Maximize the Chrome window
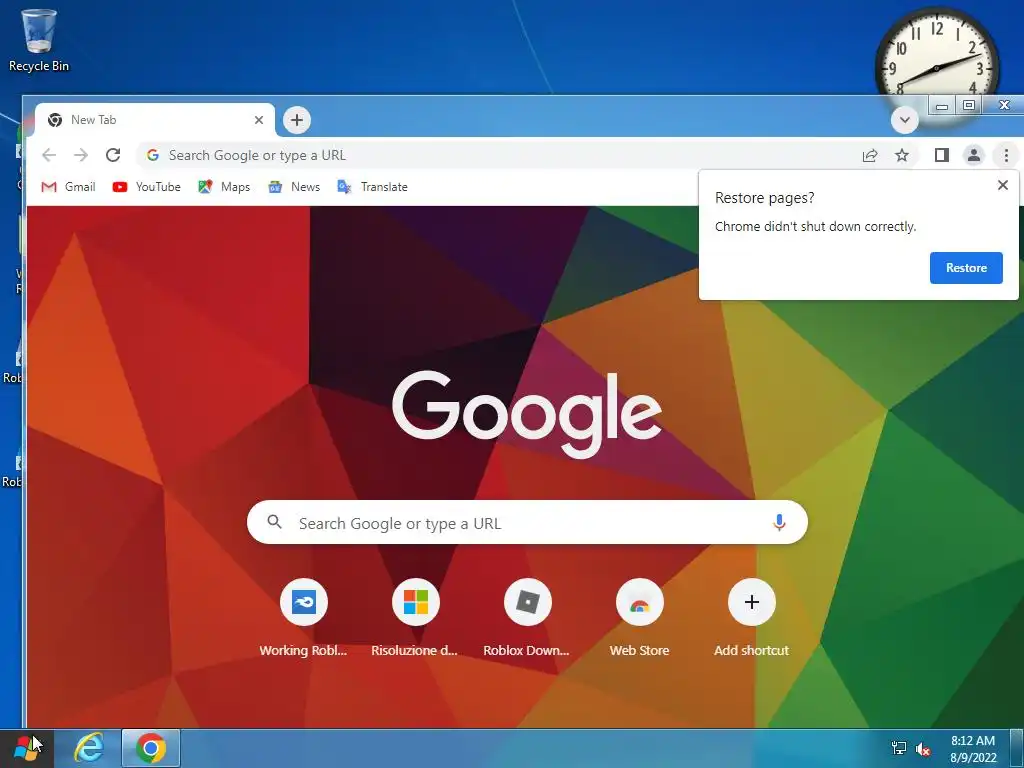Image resolution: width=1024 pixels, height=768 pixels. pyautogui.click(x=969, y=106)
